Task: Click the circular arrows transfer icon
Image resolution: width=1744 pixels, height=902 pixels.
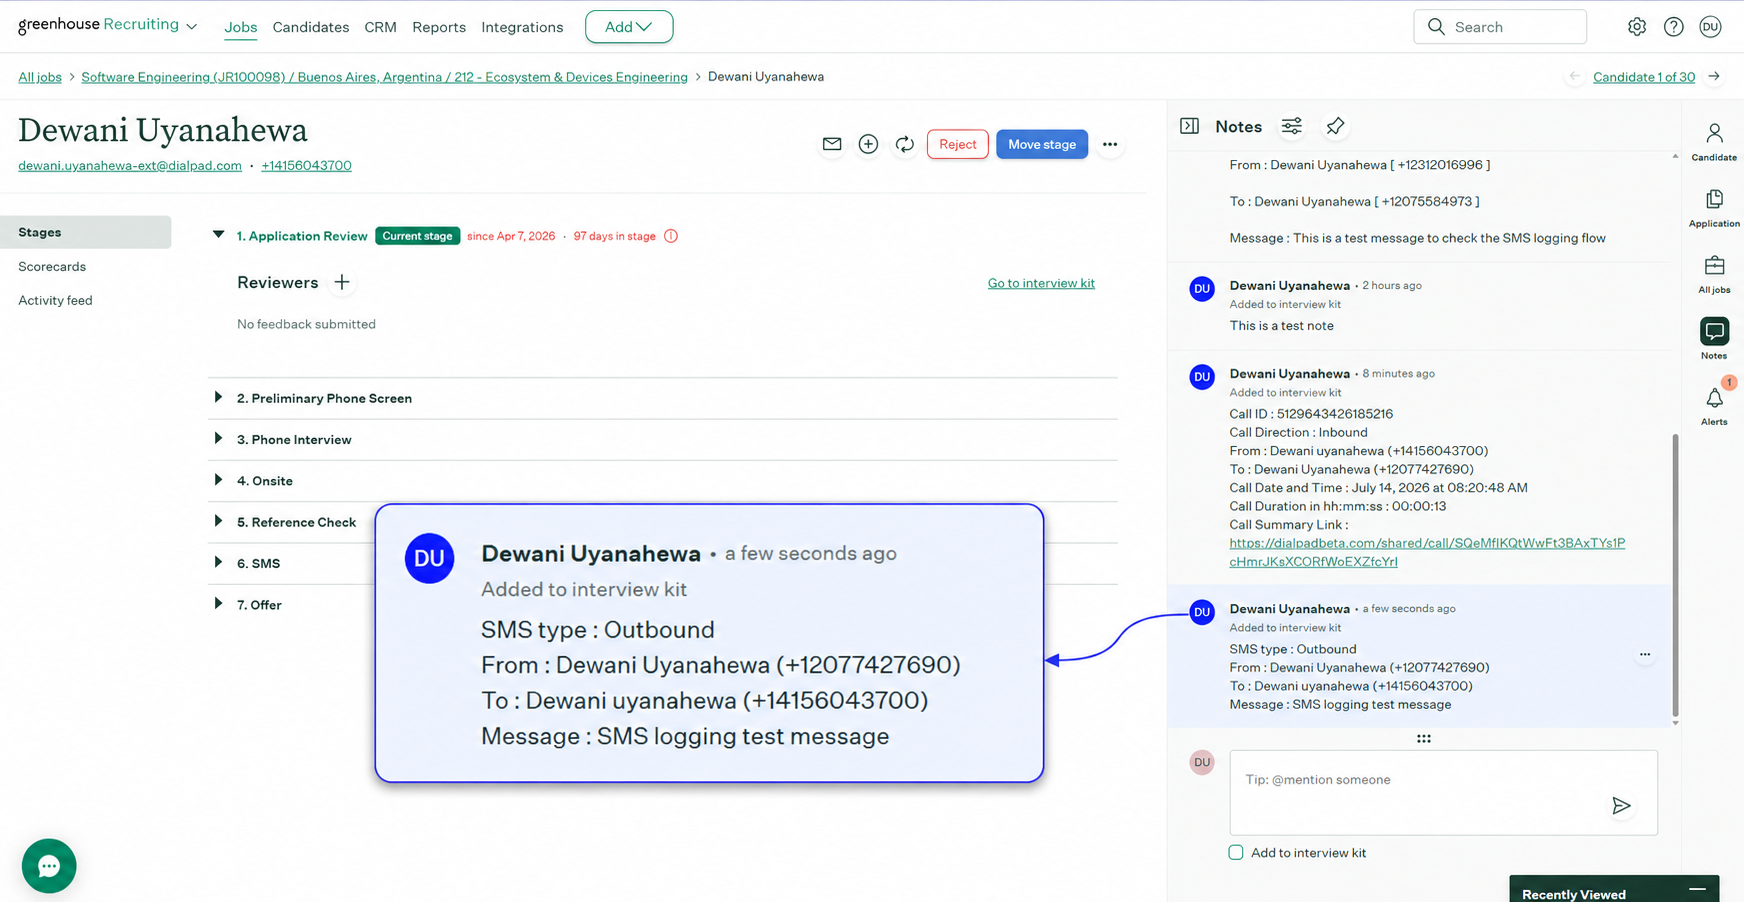Action: pyautogui.click(x=905, y=144)
